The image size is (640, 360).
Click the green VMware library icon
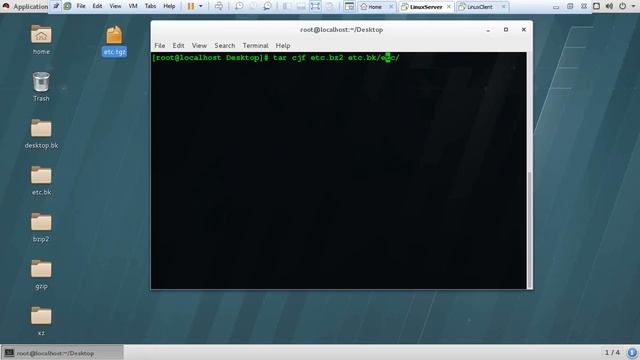pos(67,6)
